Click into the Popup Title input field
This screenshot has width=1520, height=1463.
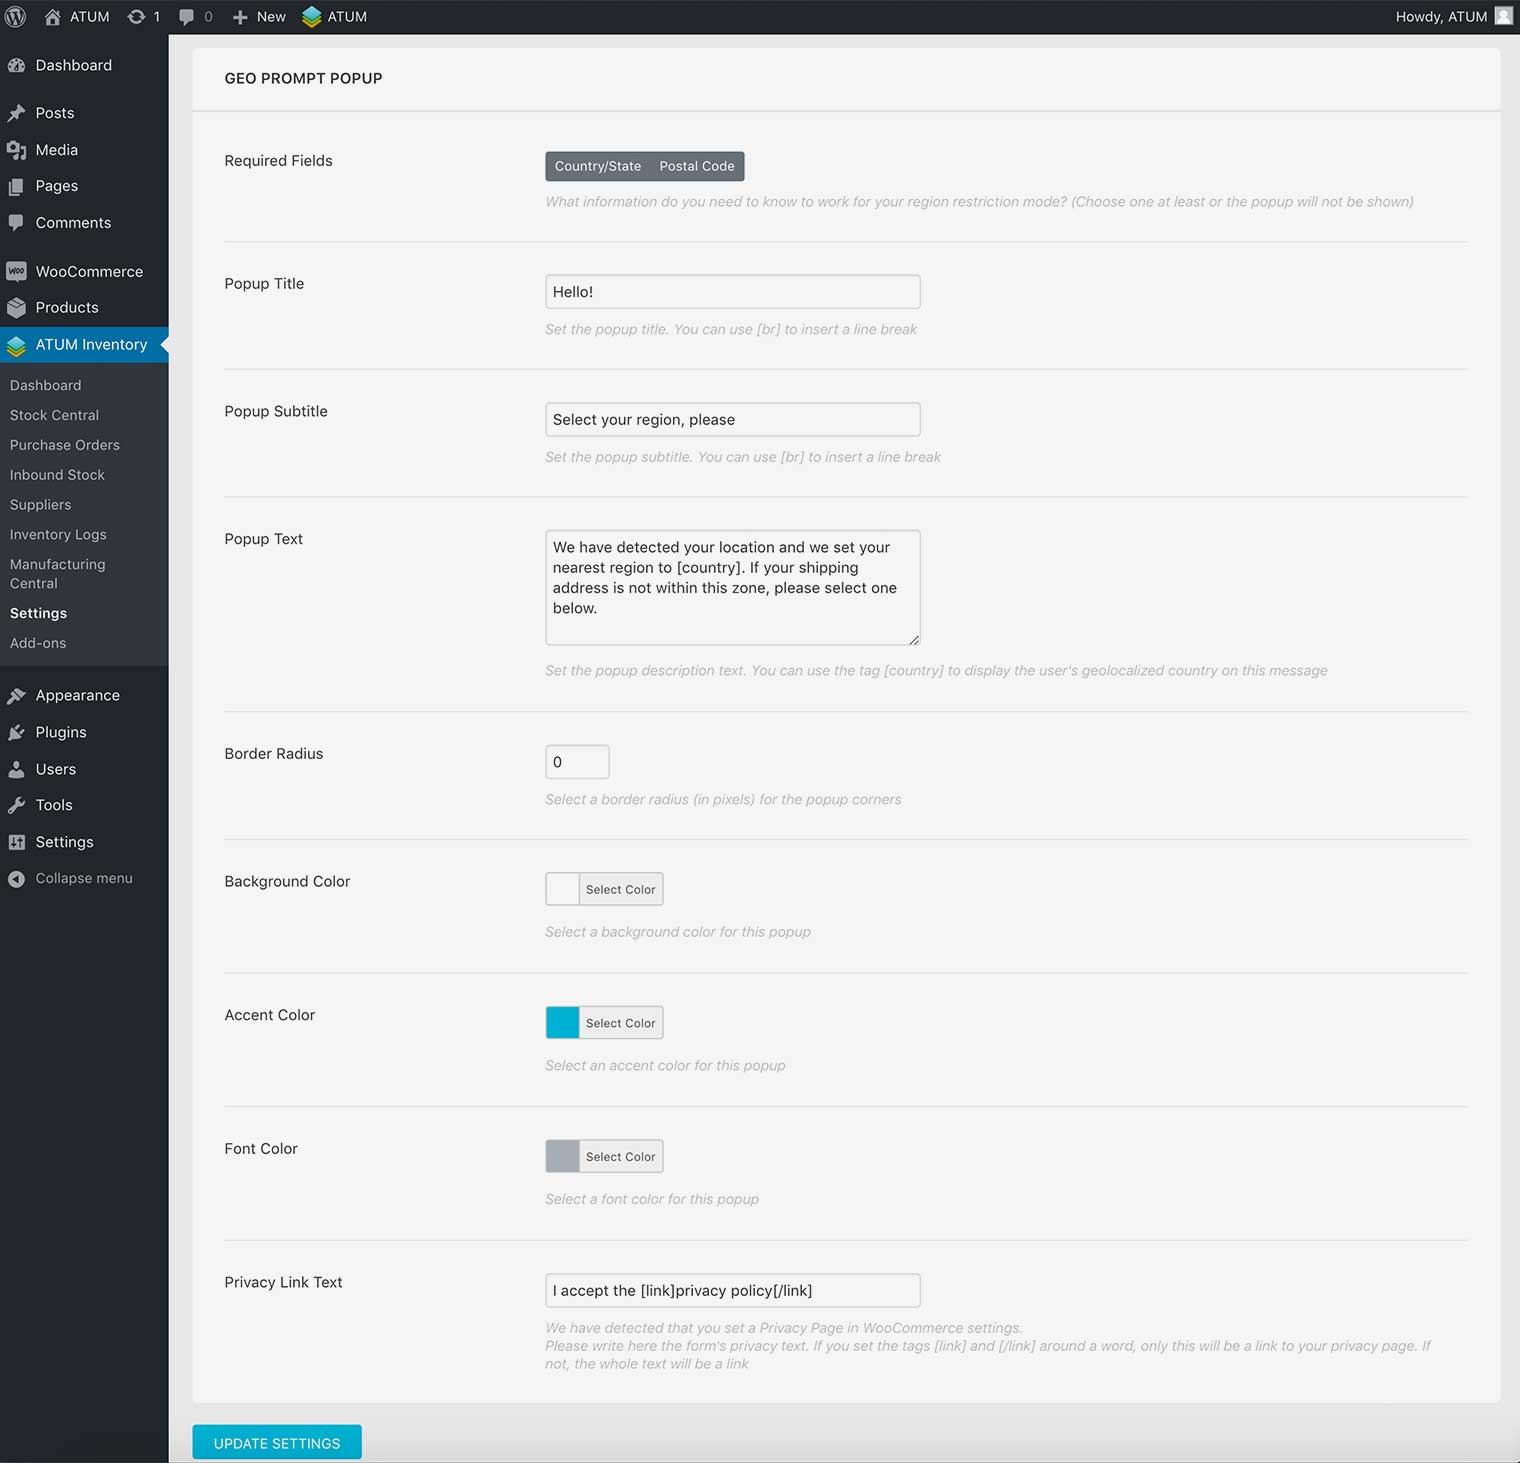pos(732,292)
